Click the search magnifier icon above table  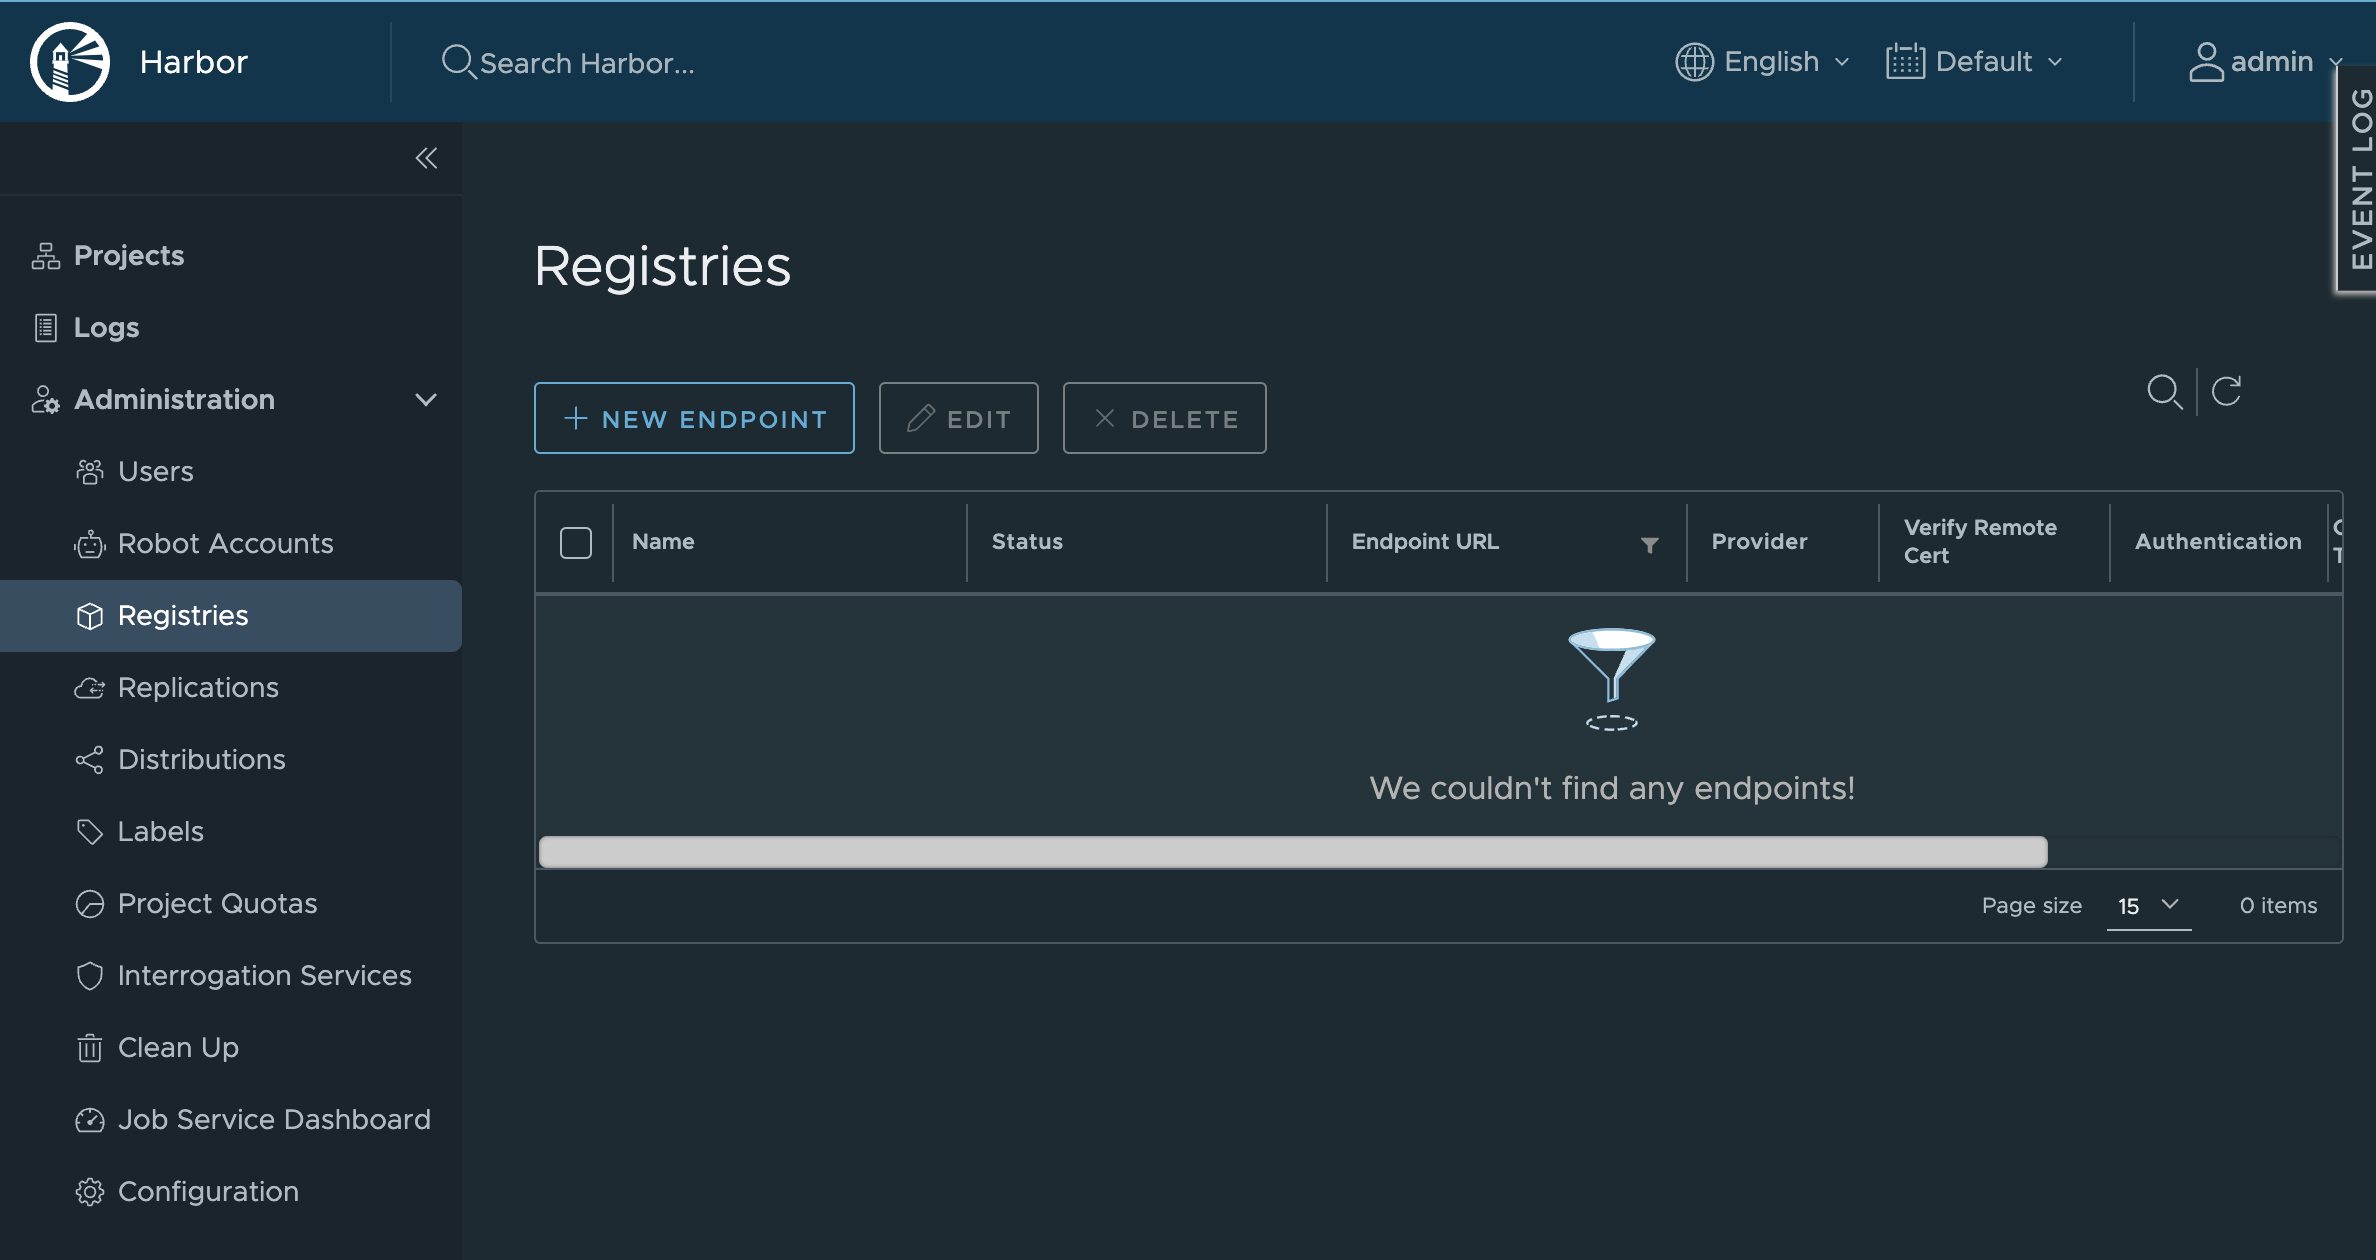pyautogui.click(x=2164, y=391)
